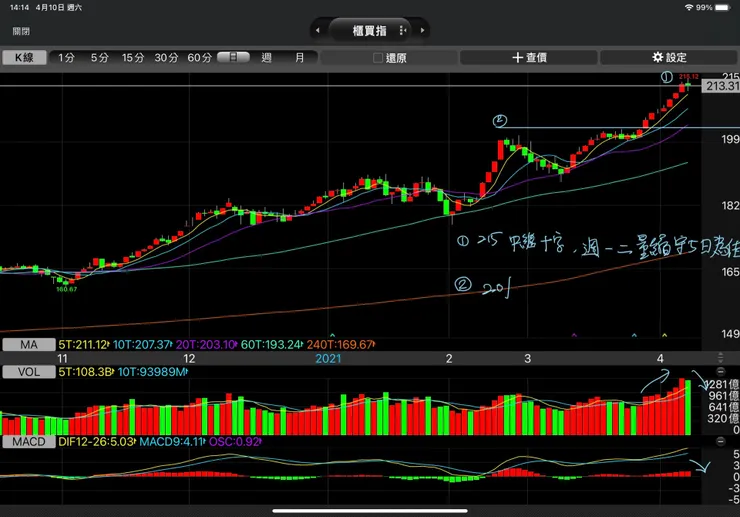Open the 設定 settings gear

coord(669,58)
